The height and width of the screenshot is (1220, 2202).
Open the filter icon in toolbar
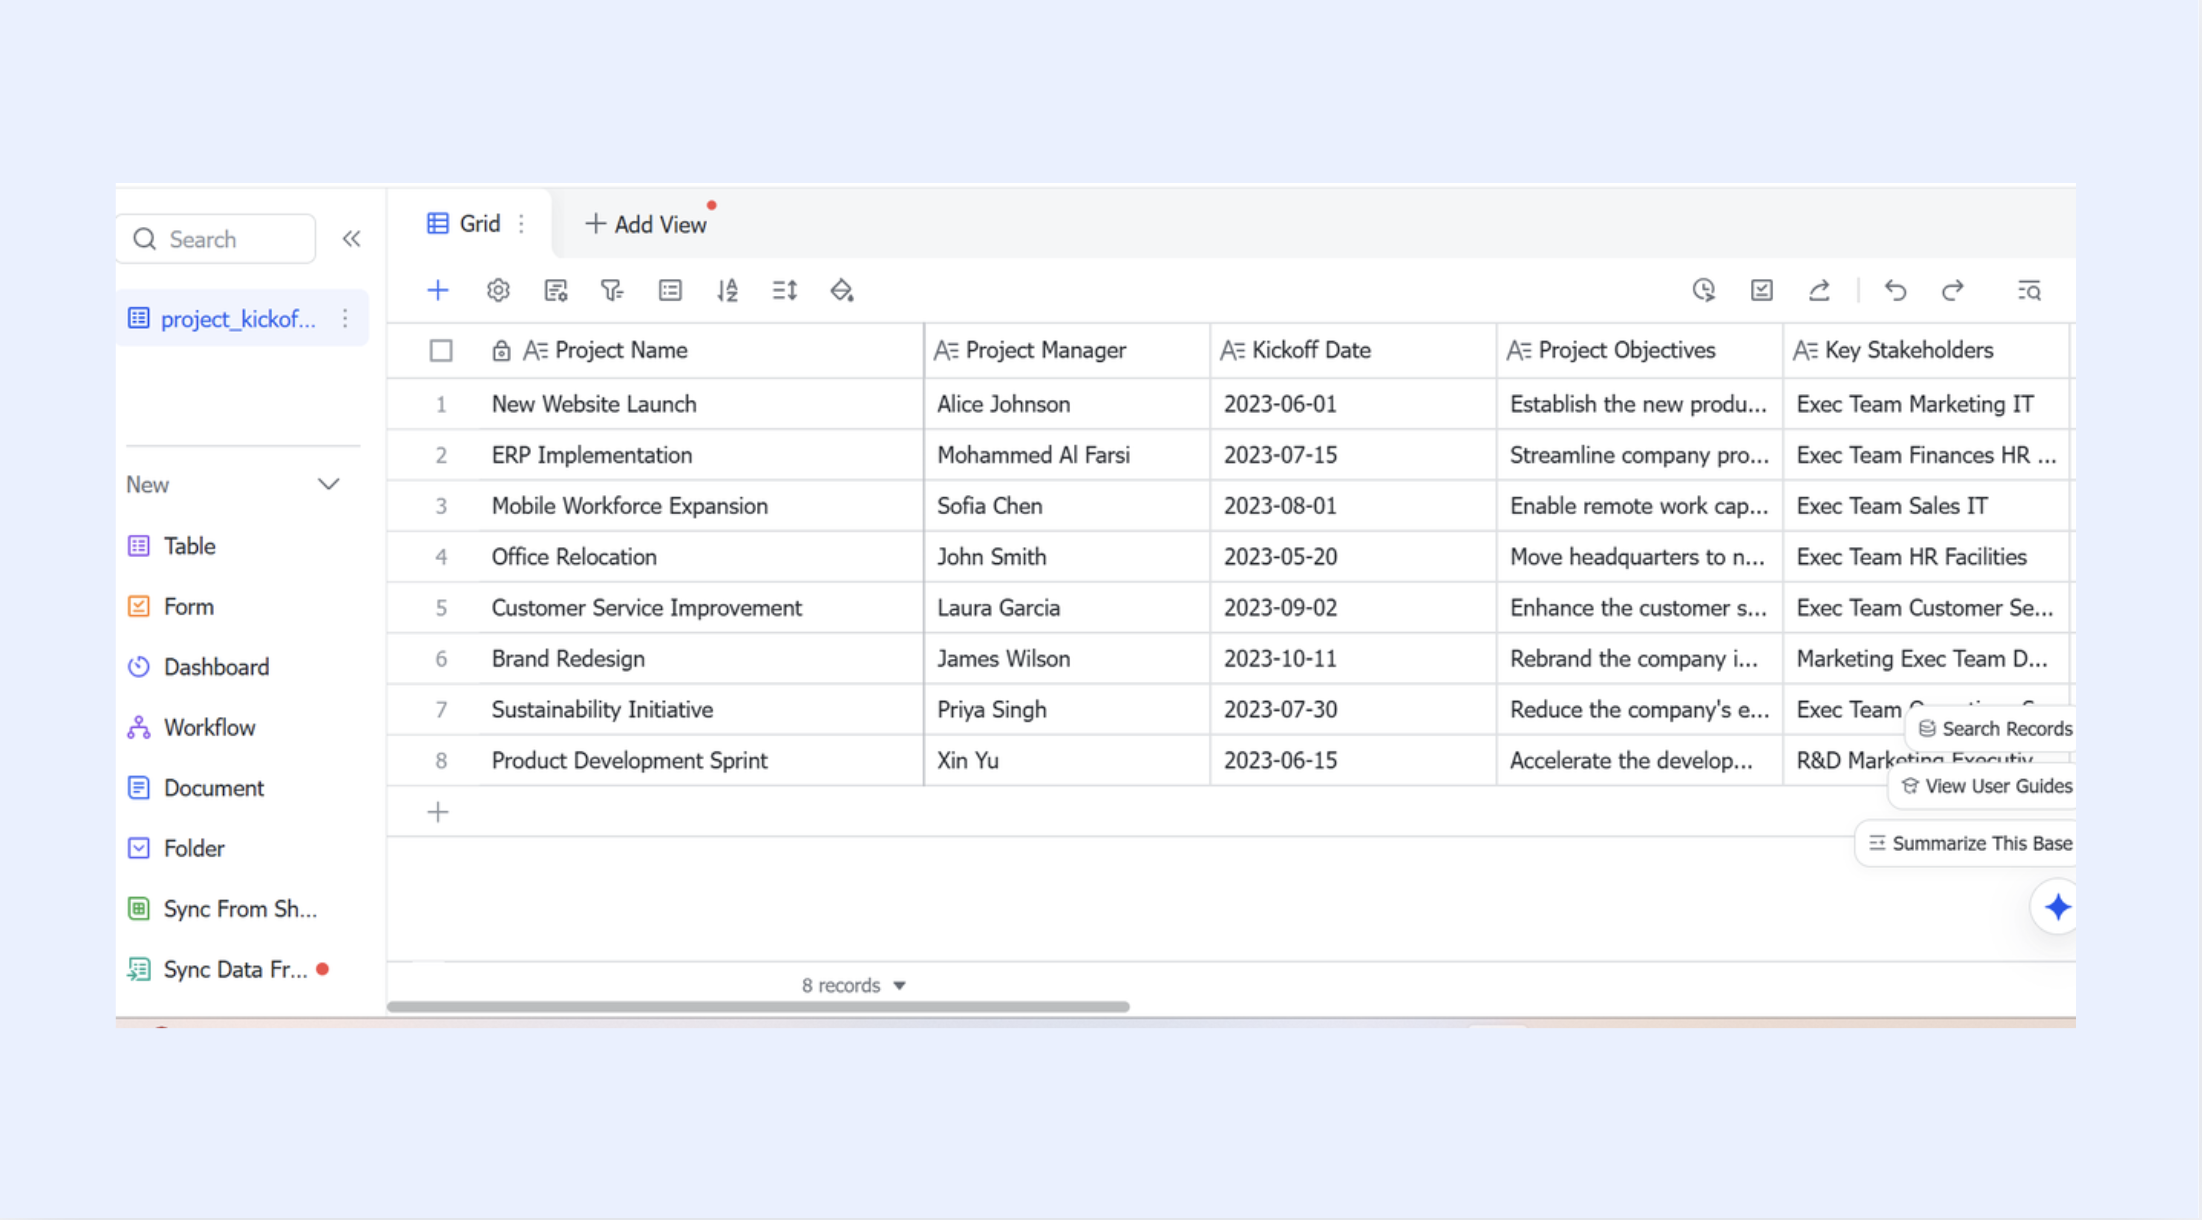click(x=612, y=290)
